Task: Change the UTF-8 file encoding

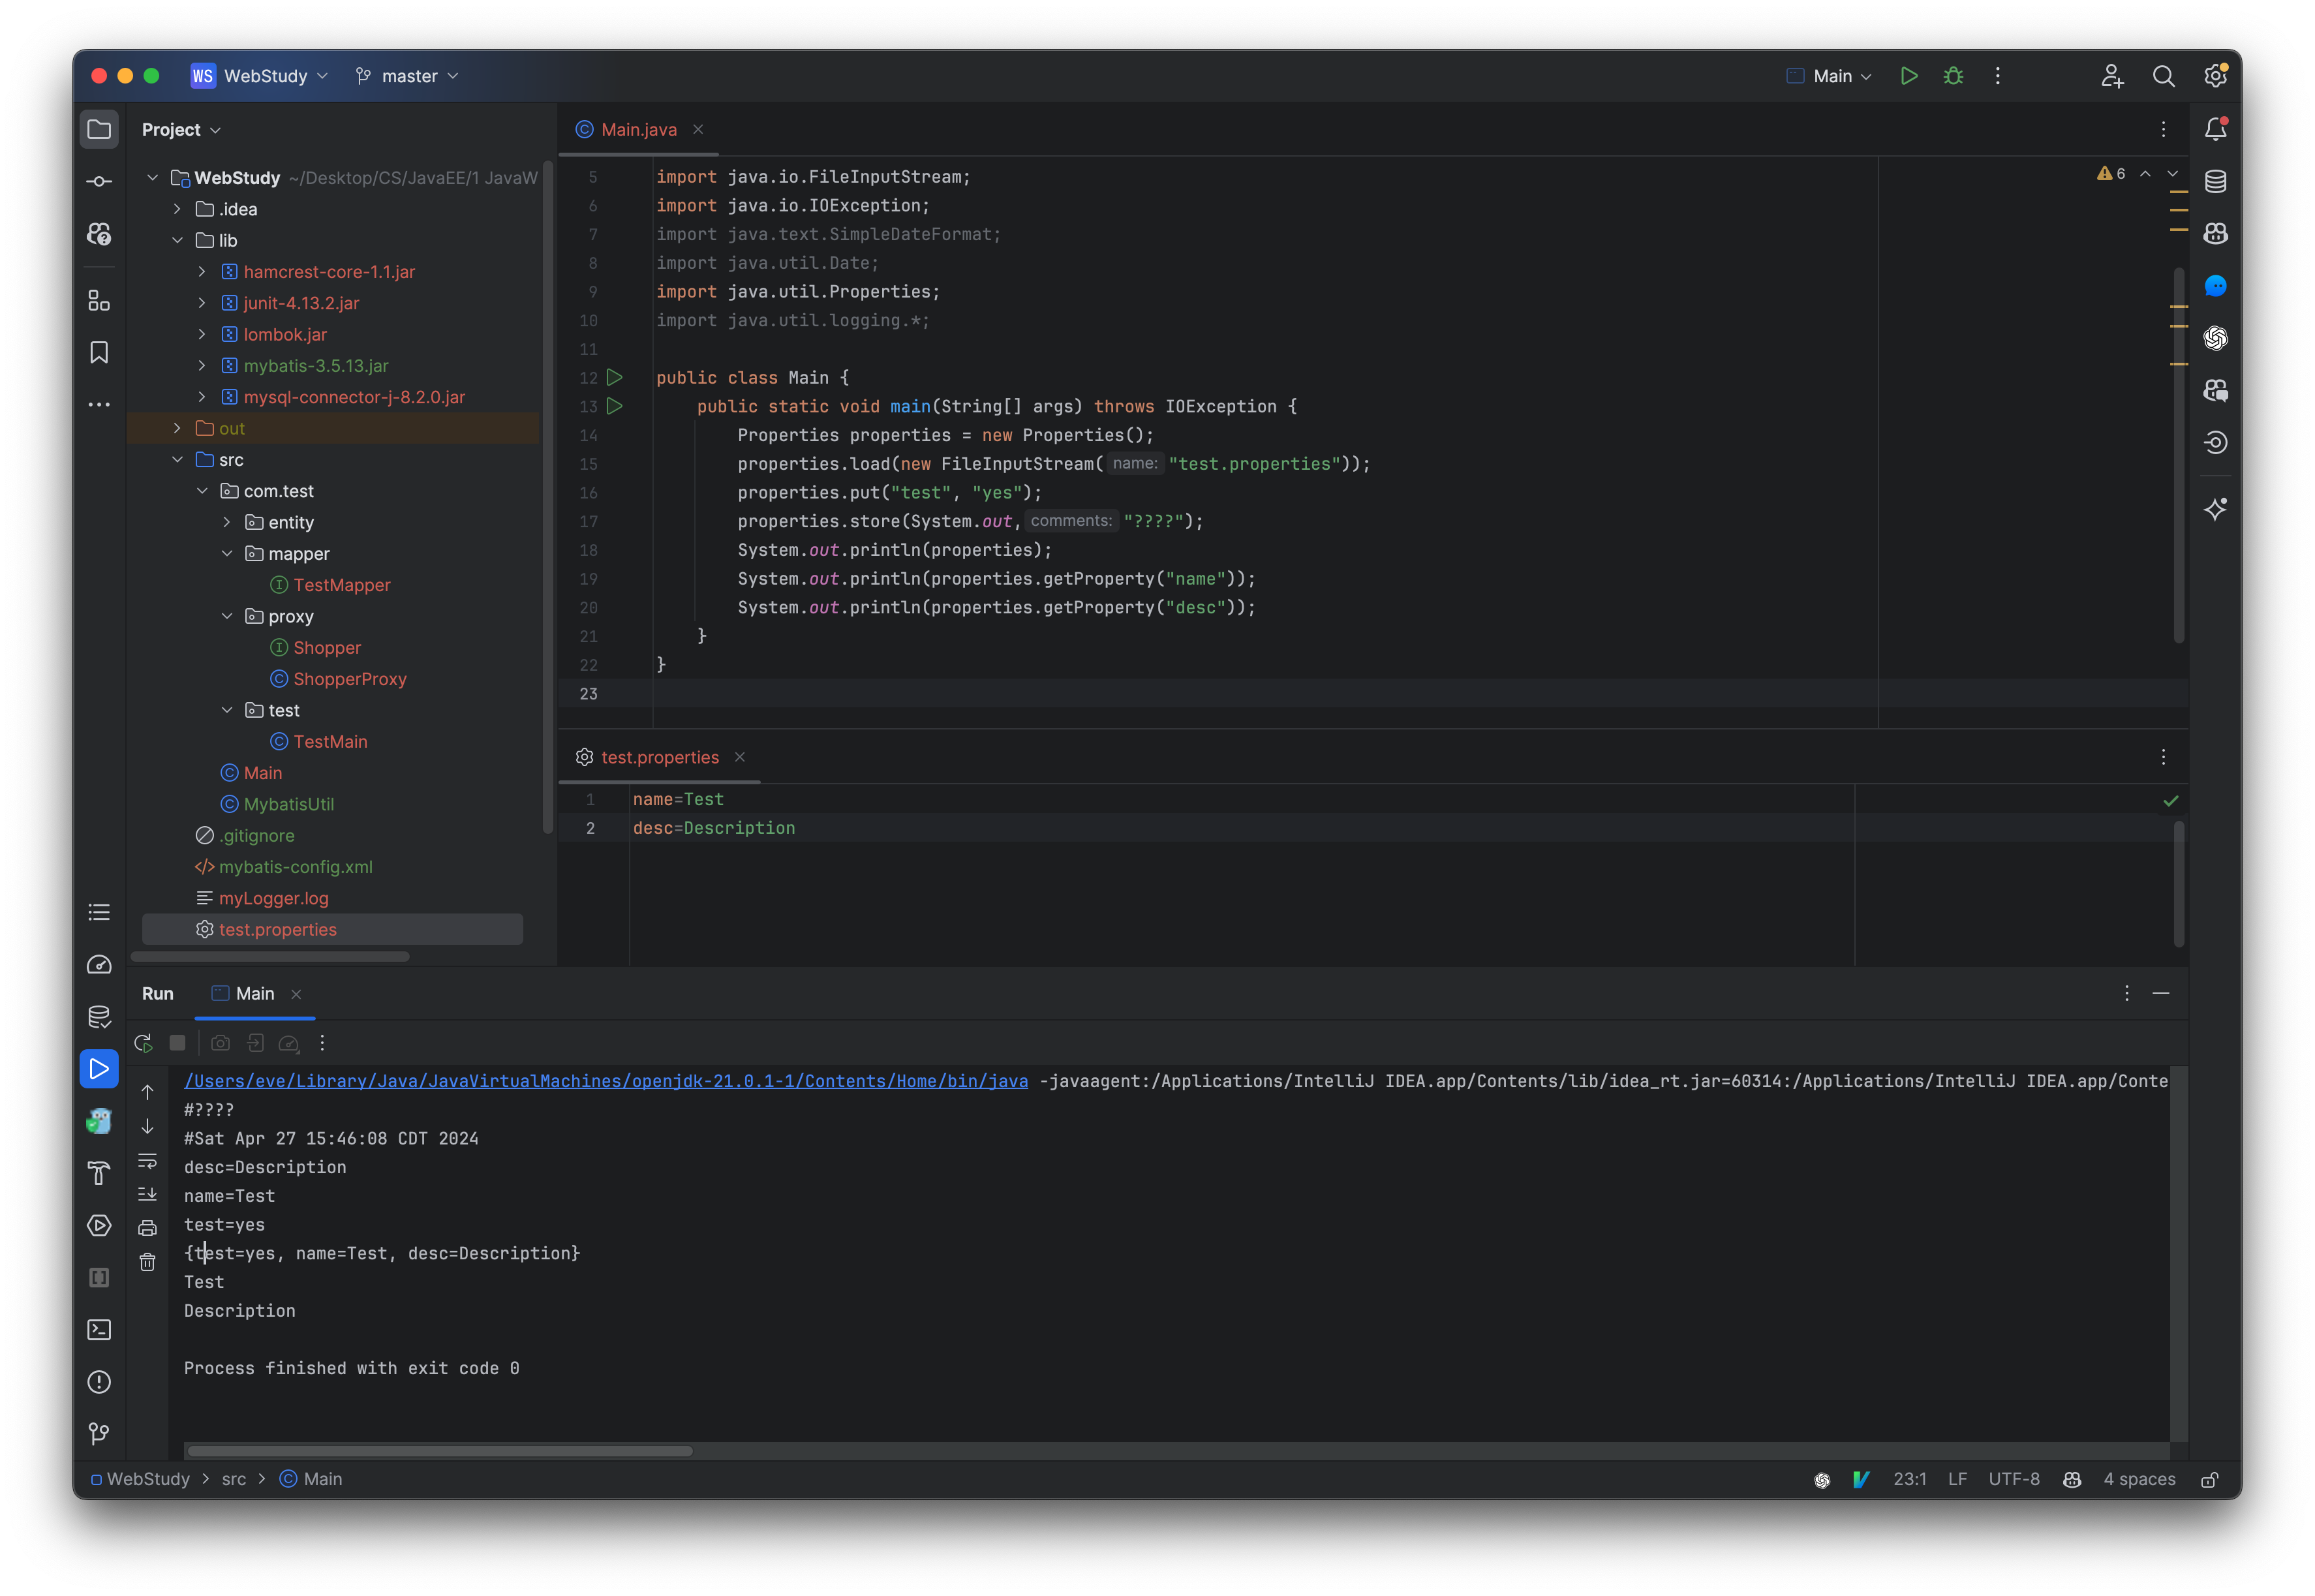Action: [2013, 1479]
